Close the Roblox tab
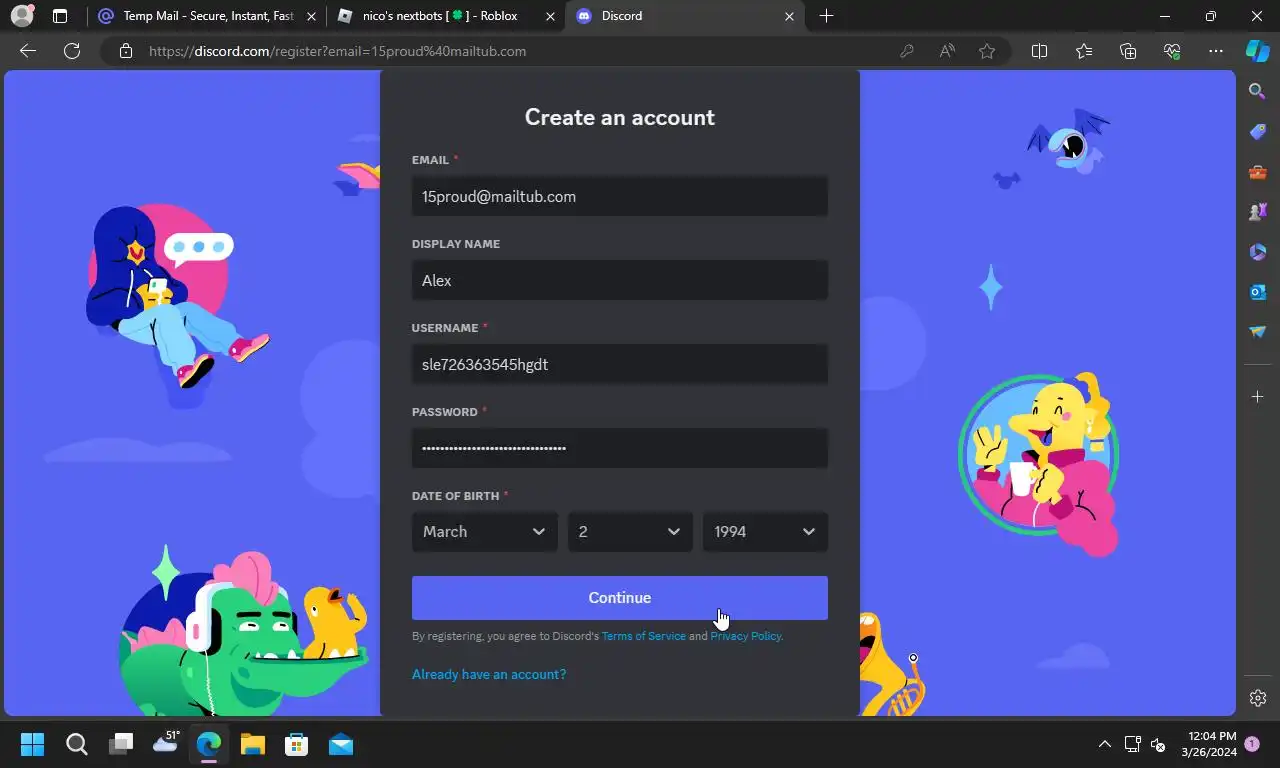Image resolution: width=1280 pixels, height=768 pixels. (x=551, y=16)
